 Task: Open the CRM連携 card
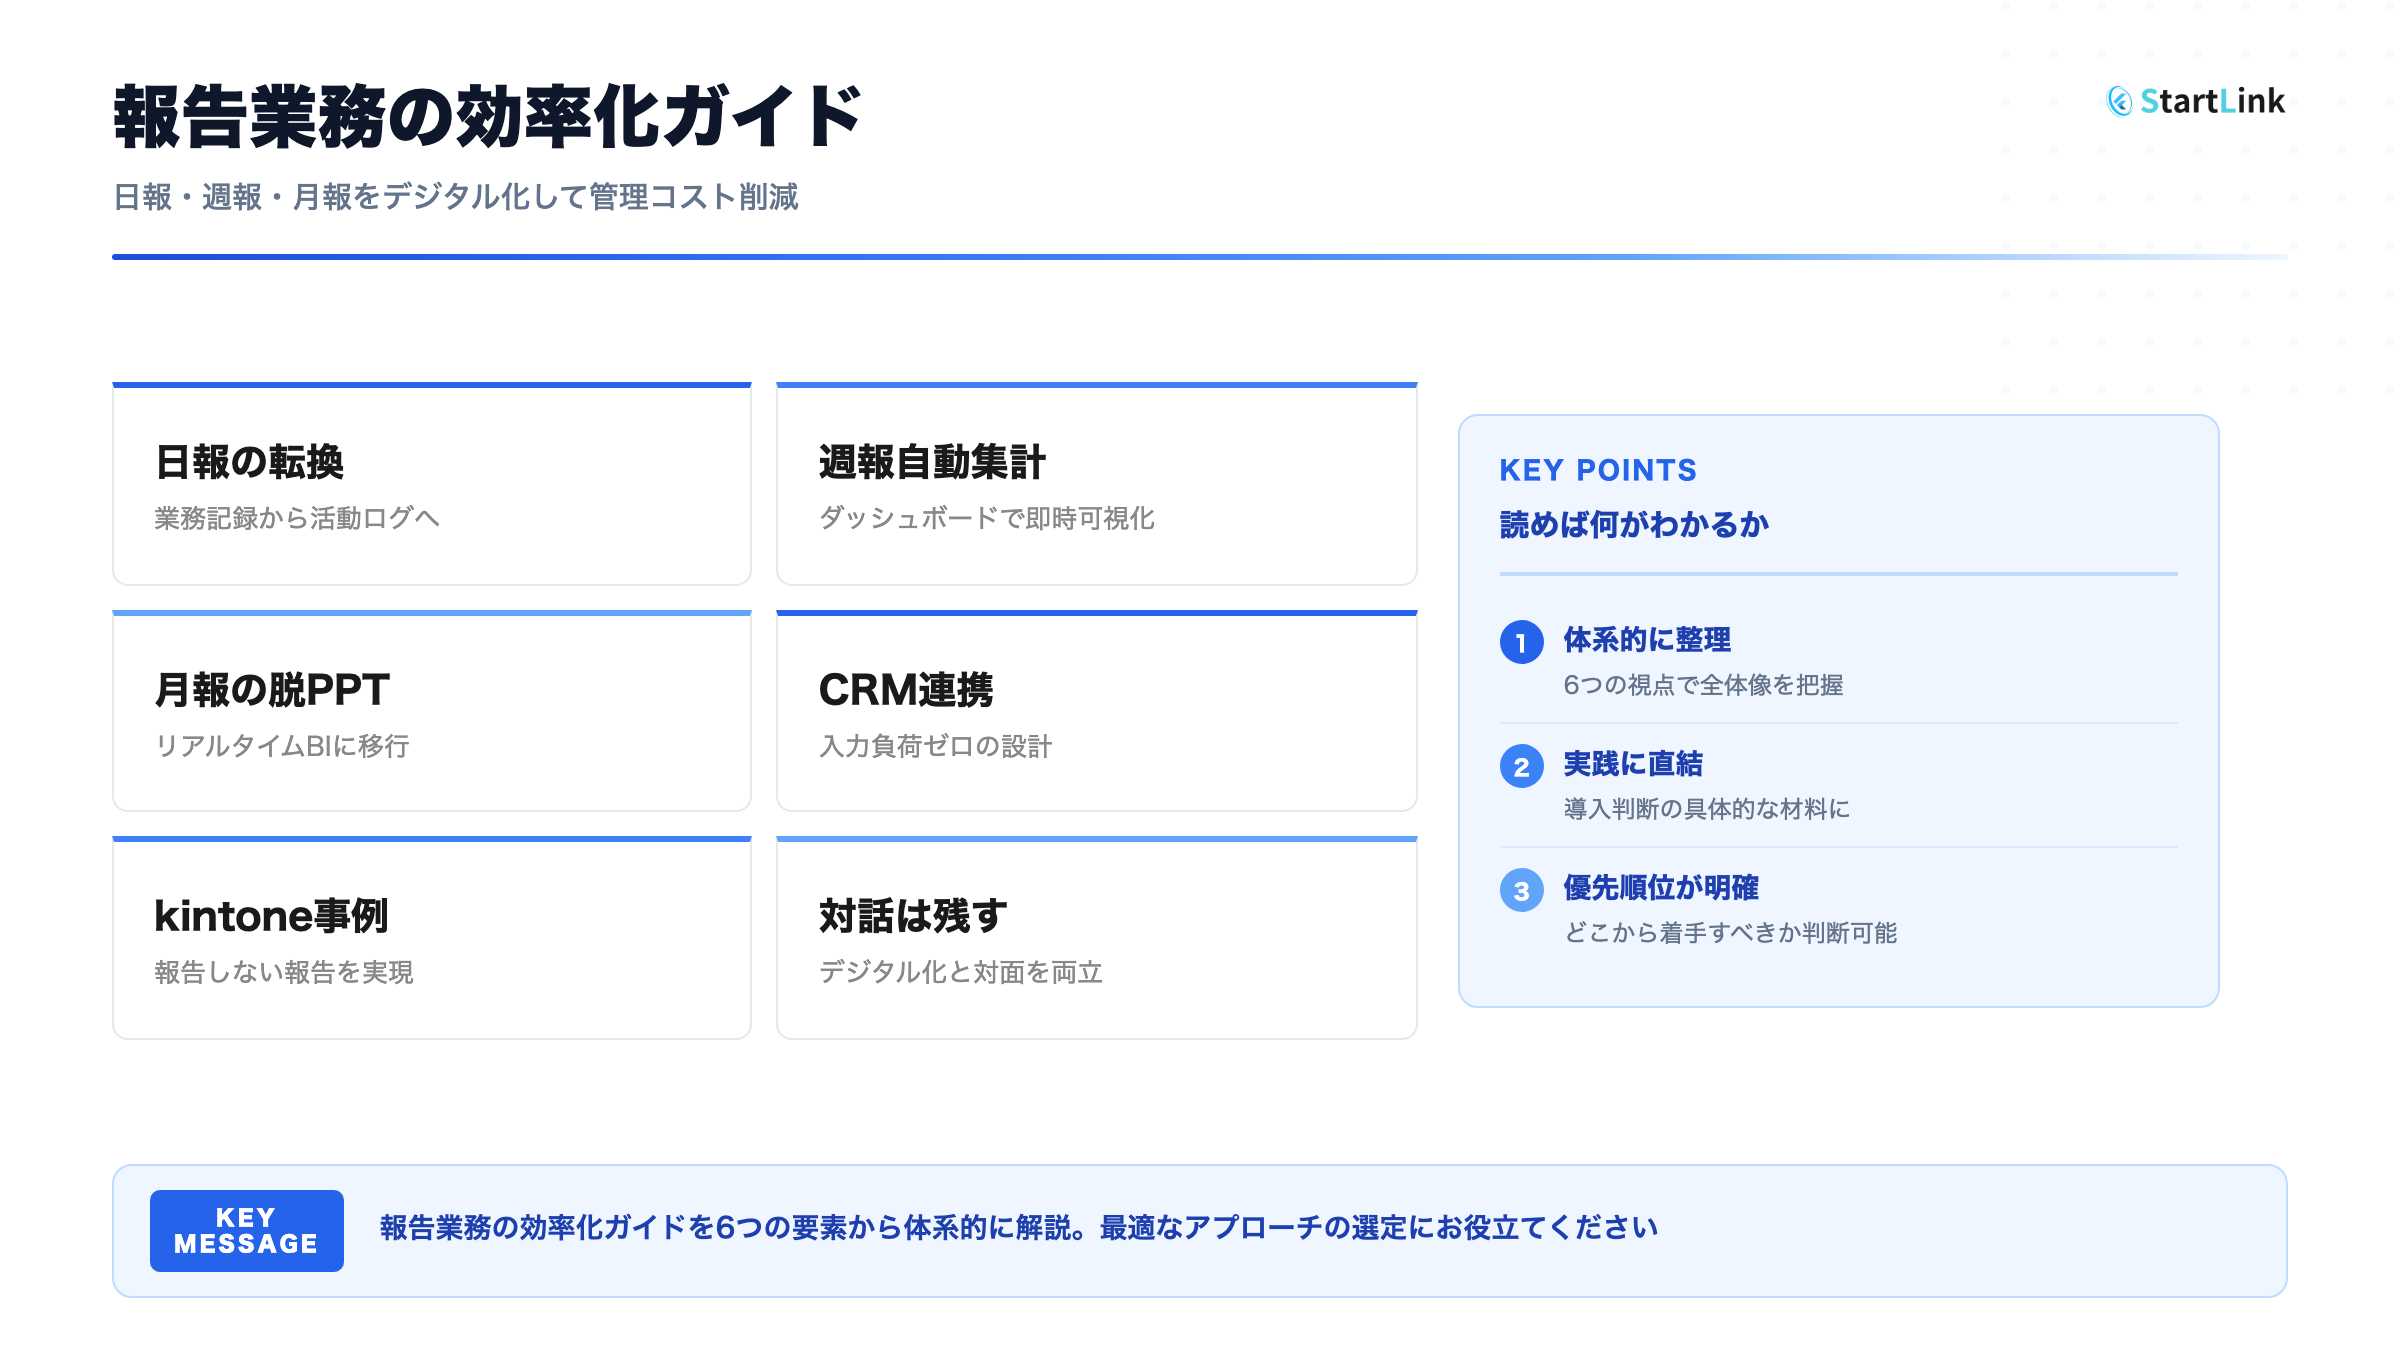click(1096, 712)
